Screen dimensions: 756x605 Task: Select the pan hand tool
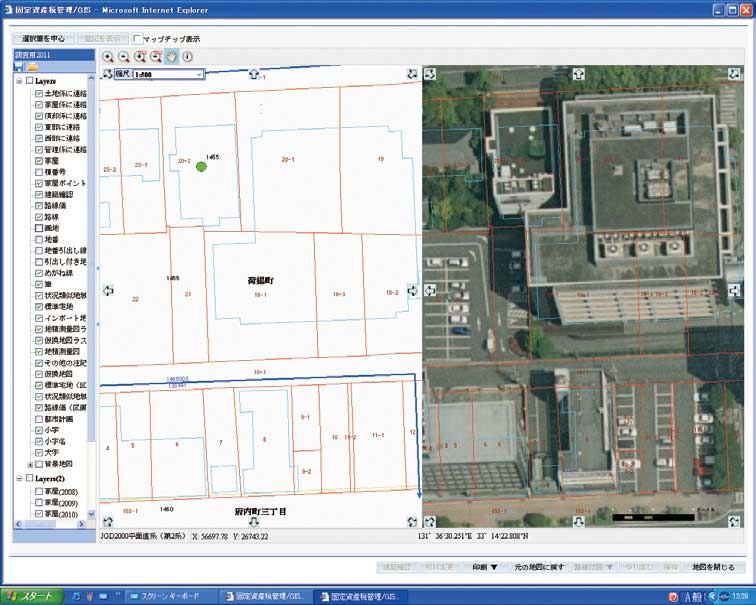(171, 57)
